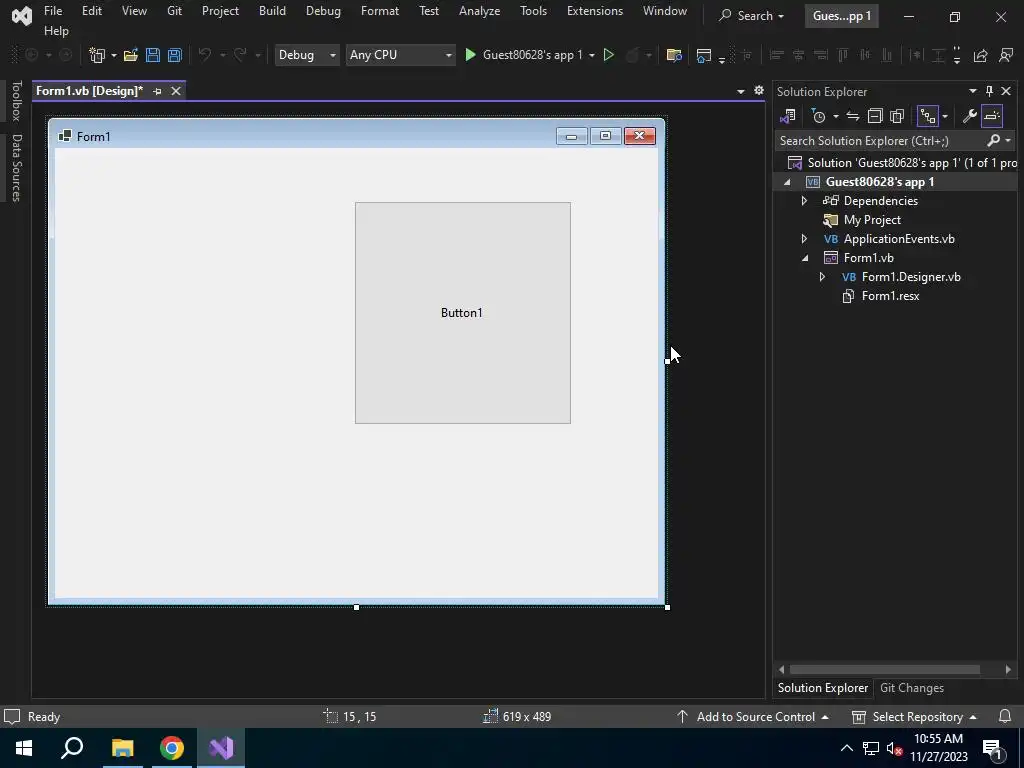1024x768 pixels.
Task: Open File Explorer from the taskbar
Action: (x=122, y=748)
